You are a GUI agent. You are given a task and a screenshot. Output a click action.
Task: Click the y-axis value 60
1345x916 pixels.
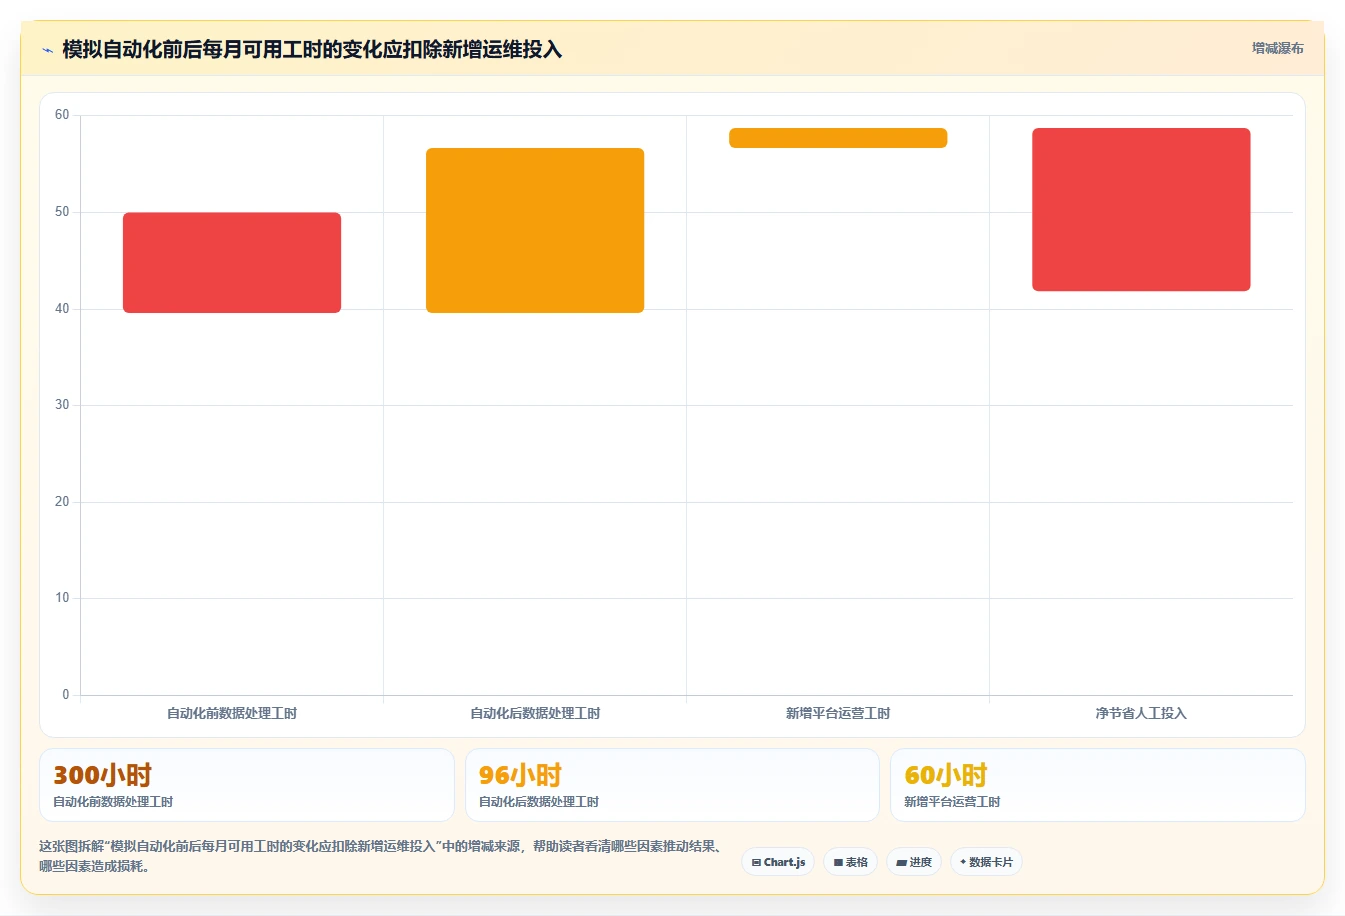(x=62, y=115)
